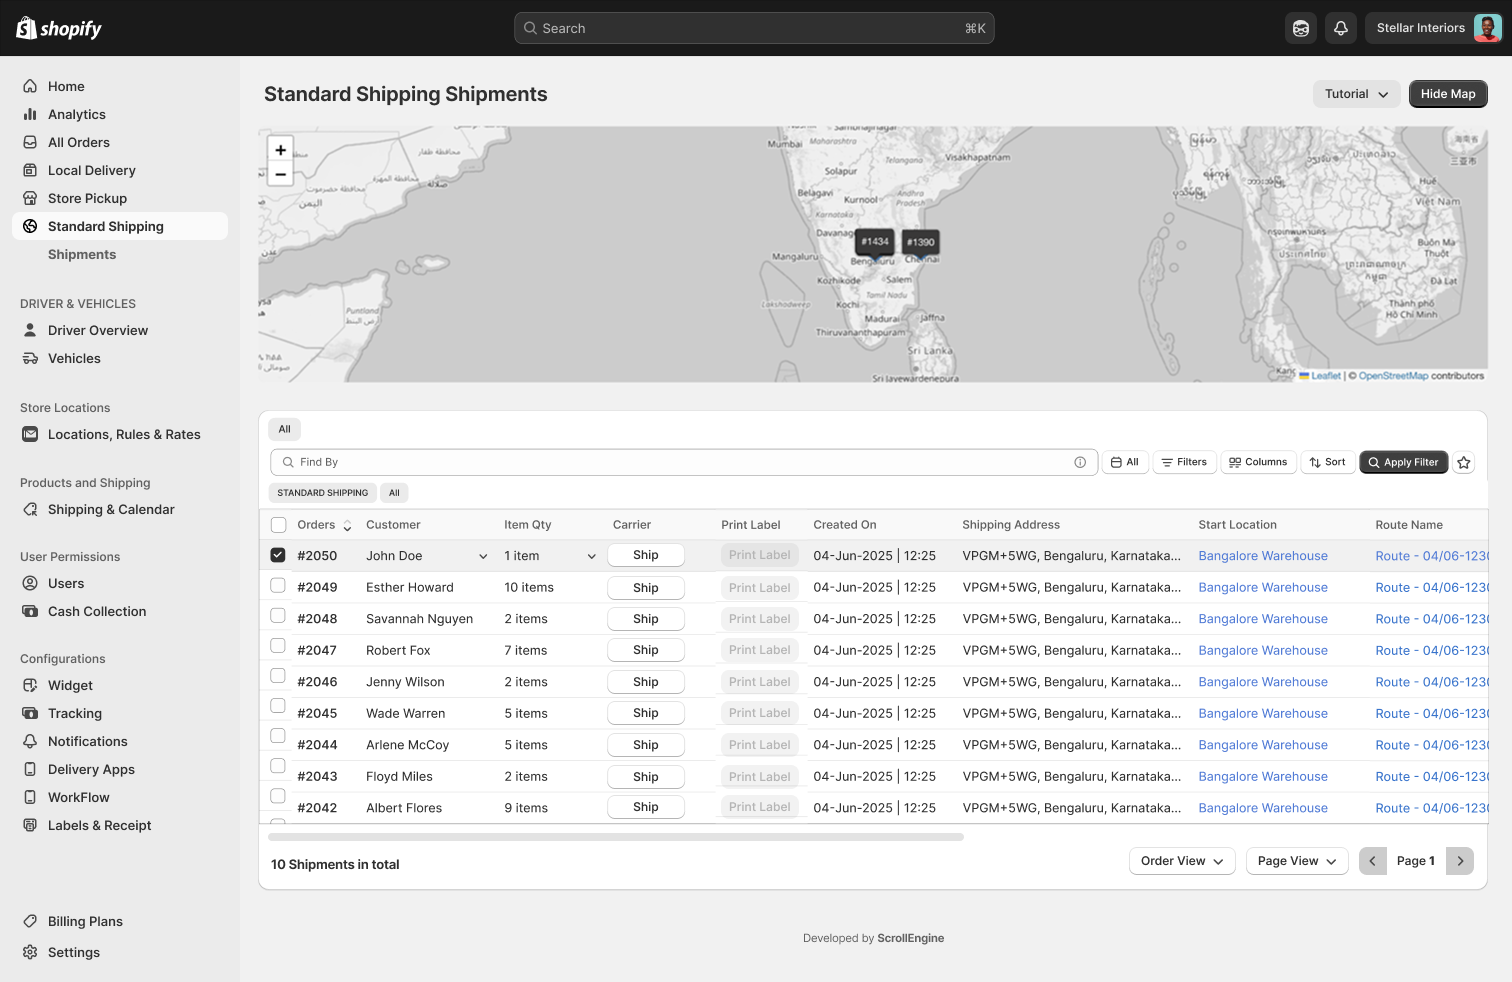Zoom in on the map

(281, 150)
